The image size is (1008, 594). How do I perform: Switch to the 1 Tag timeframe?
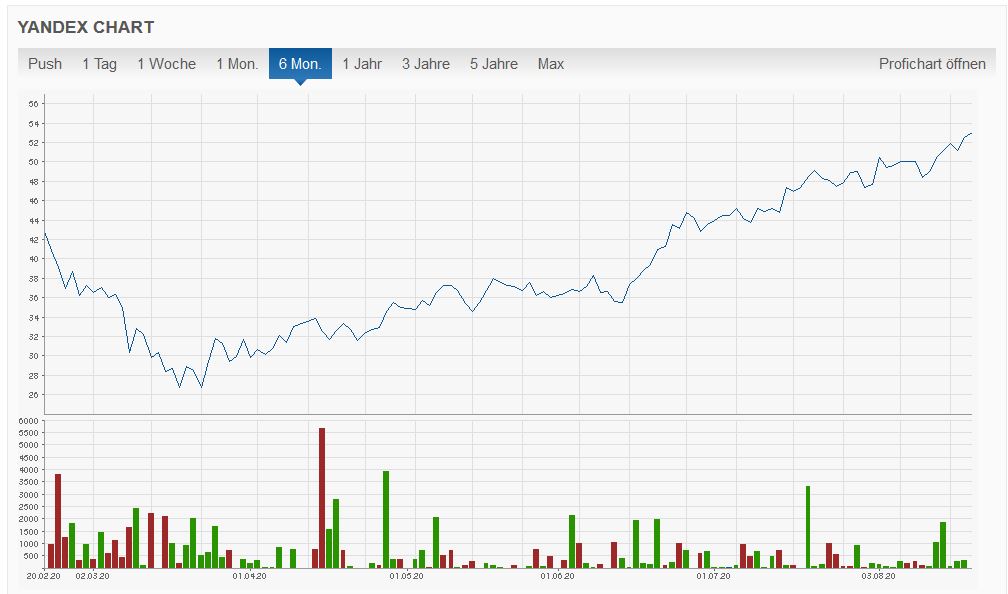100,64
